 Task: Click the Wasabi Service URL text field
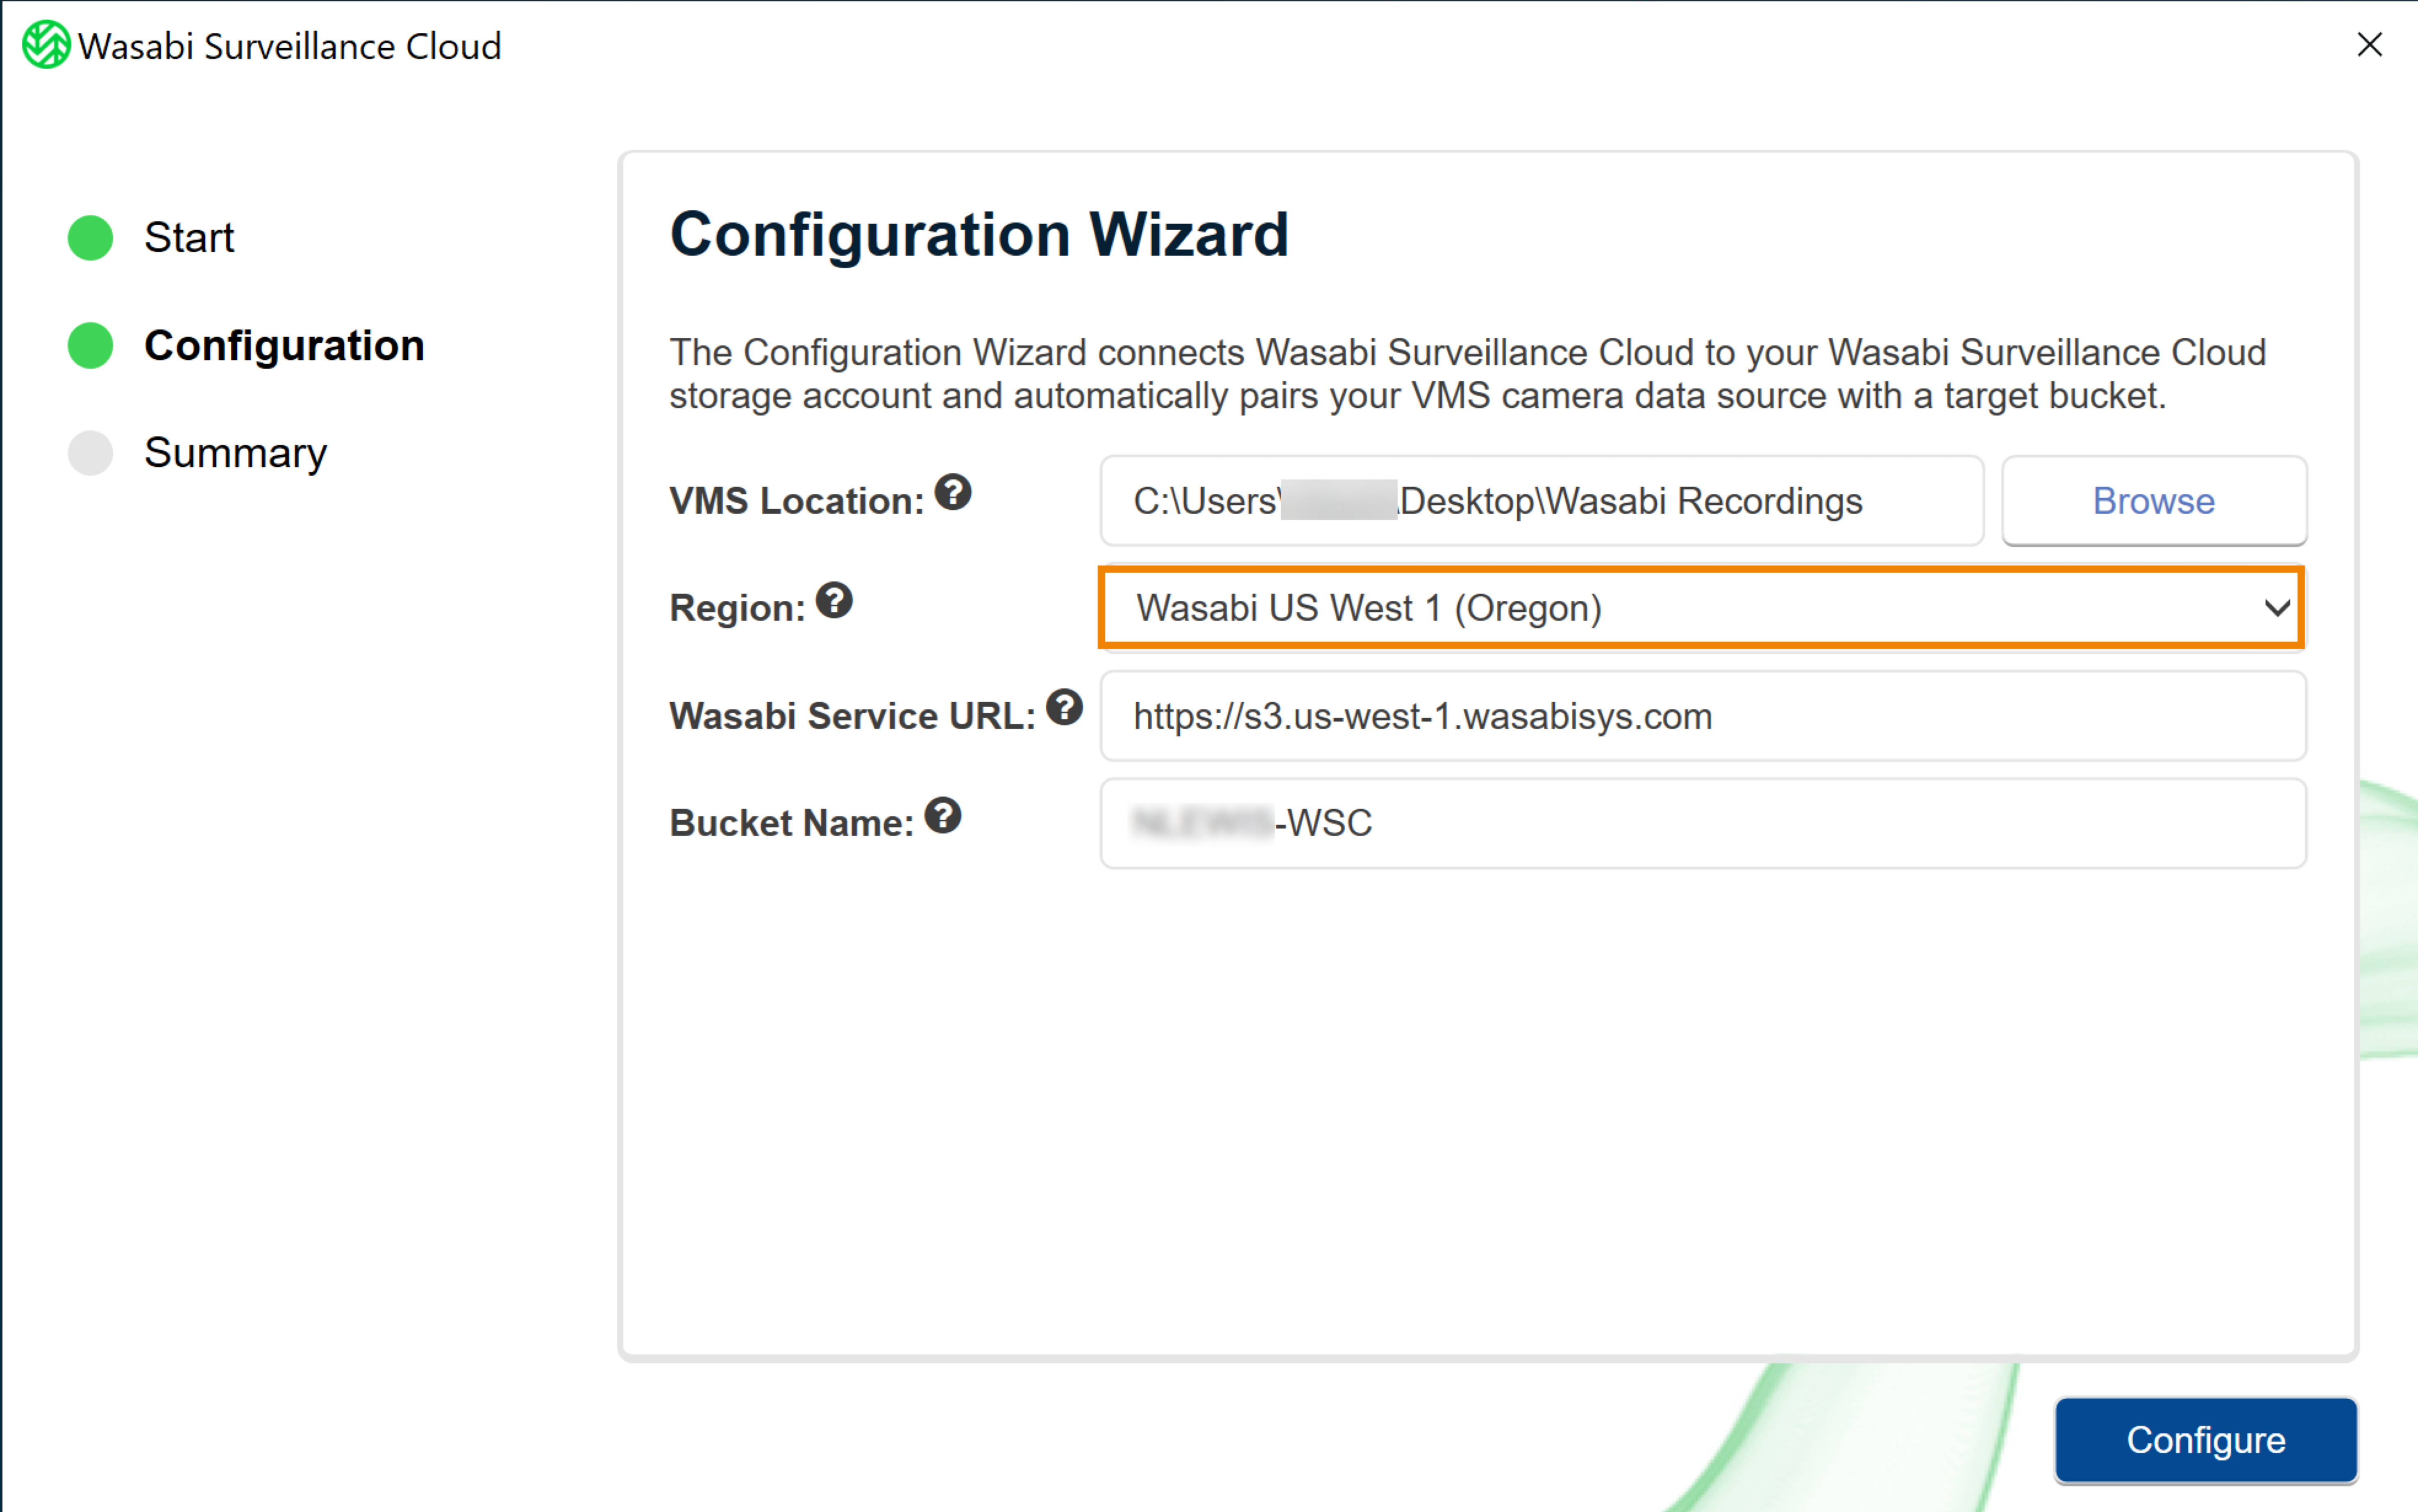1703,716
